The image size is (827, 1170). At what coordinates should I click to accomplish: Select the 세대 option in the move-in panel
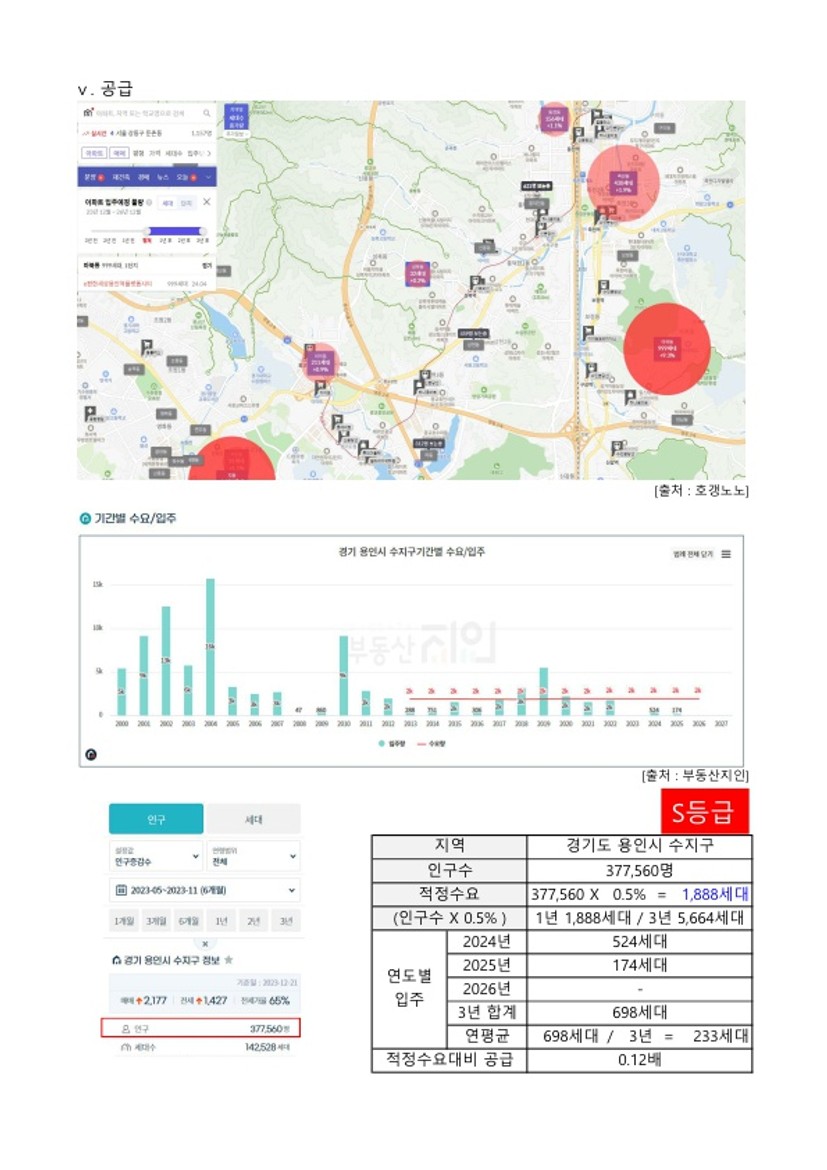(168, 203)
